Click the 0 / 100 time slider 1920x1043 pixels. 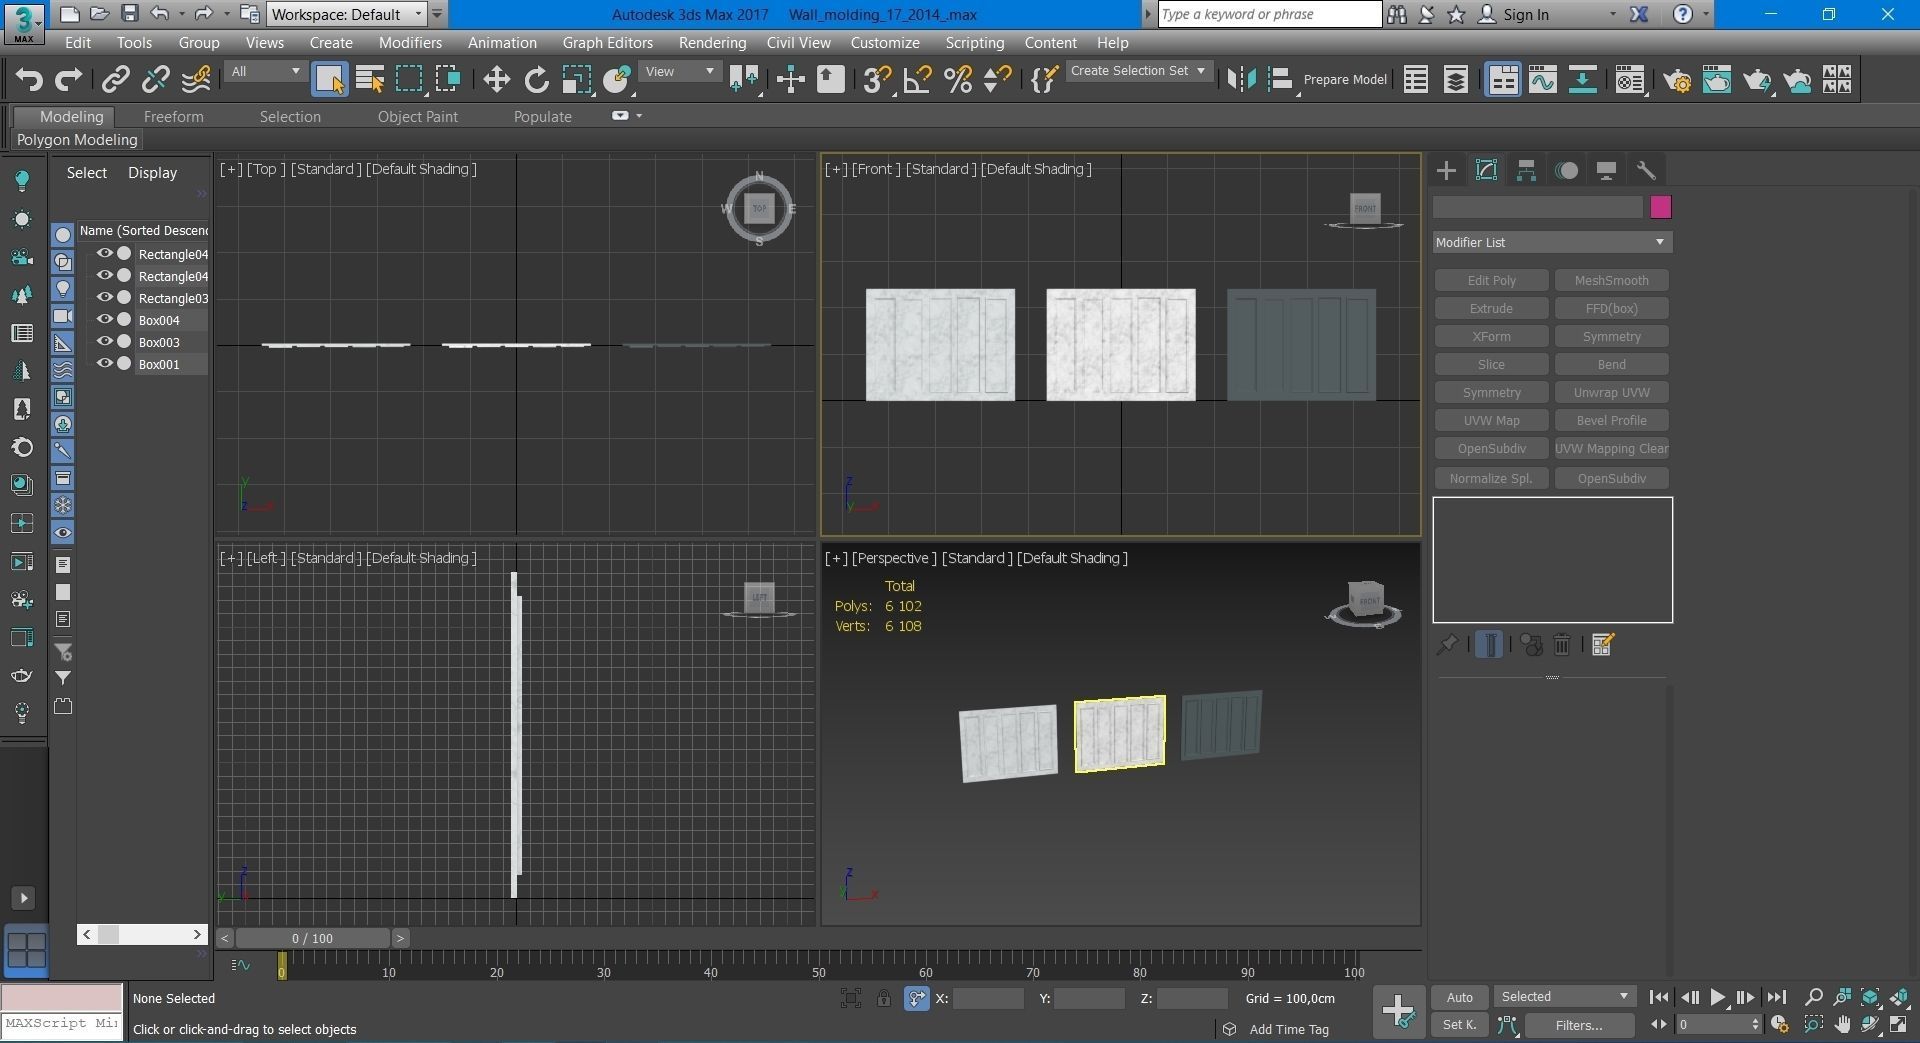[x=312, y=938]
